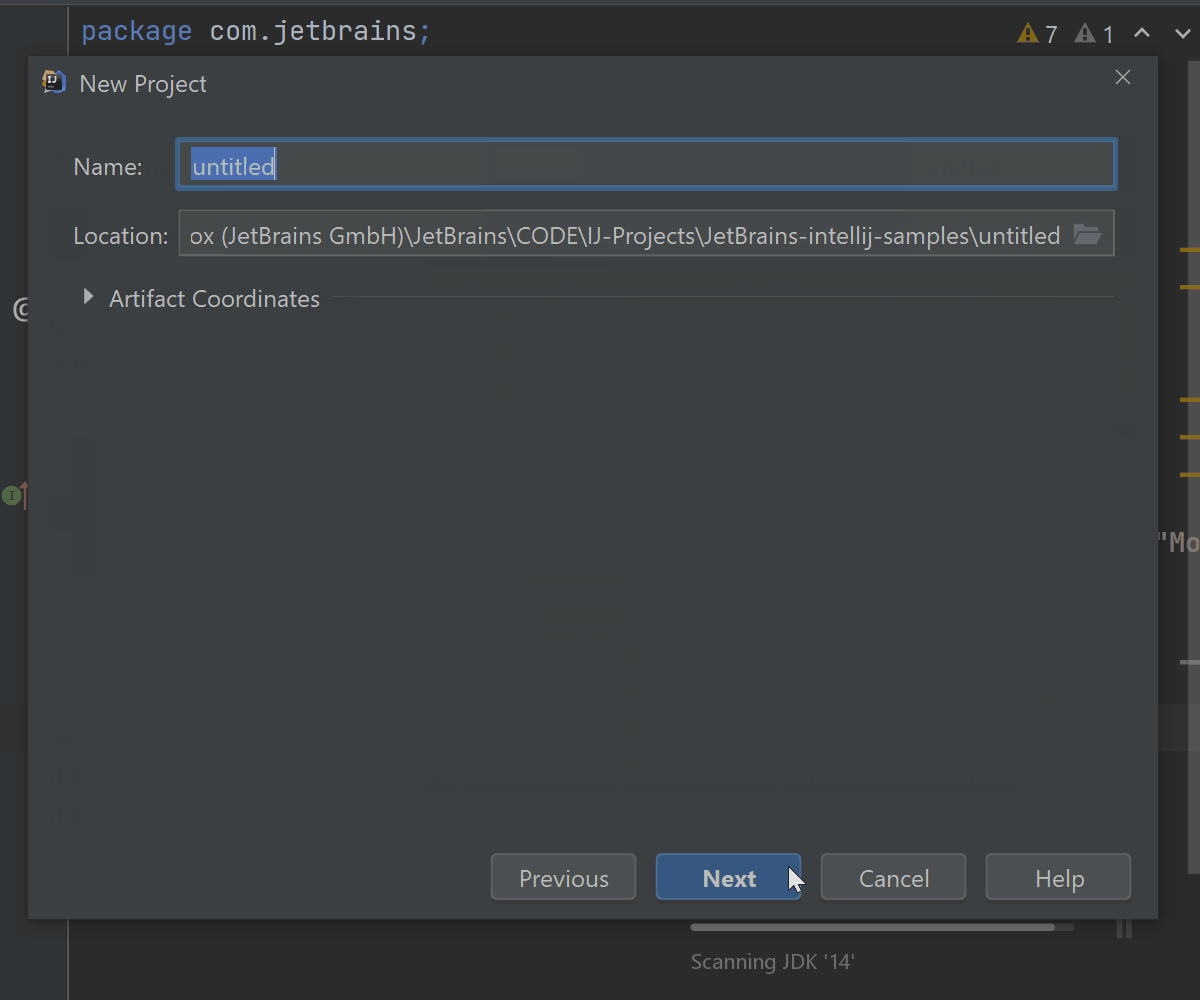
Task: Click the Scanning JDK progress bar
Action: (881, 927)
